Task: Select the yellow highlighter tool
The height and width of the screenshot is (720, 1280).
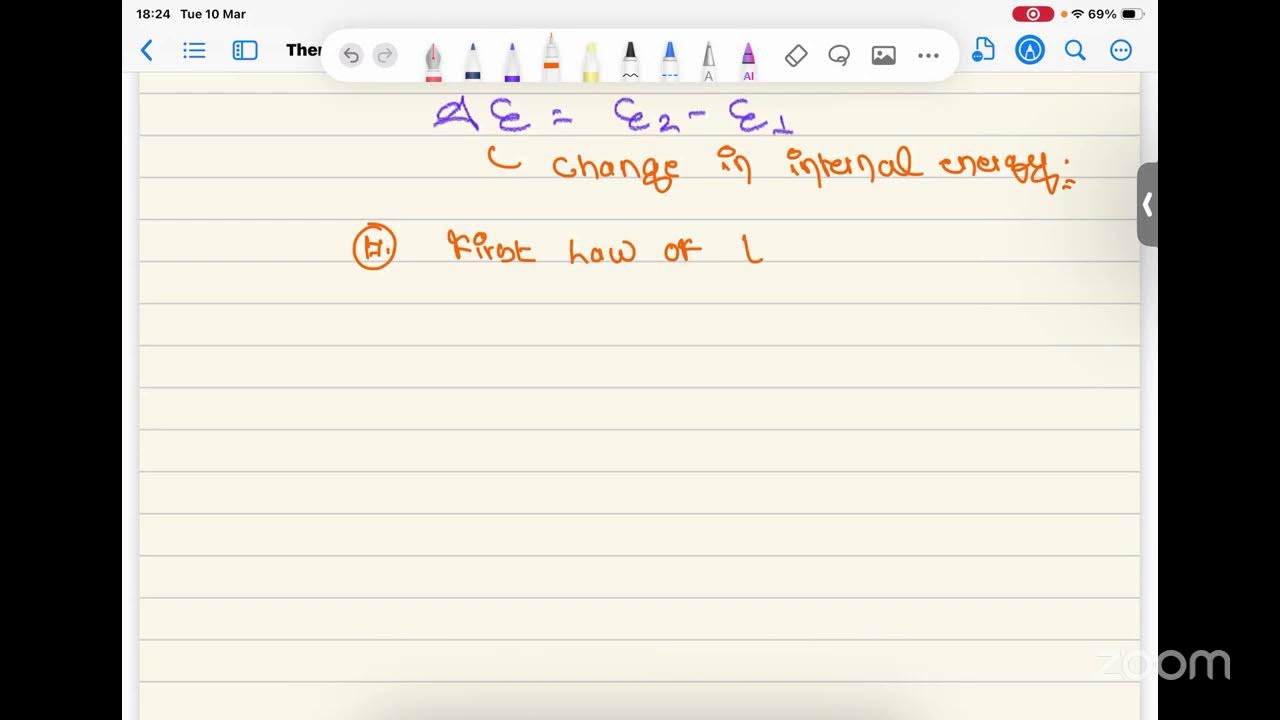Action: point(591,60)
